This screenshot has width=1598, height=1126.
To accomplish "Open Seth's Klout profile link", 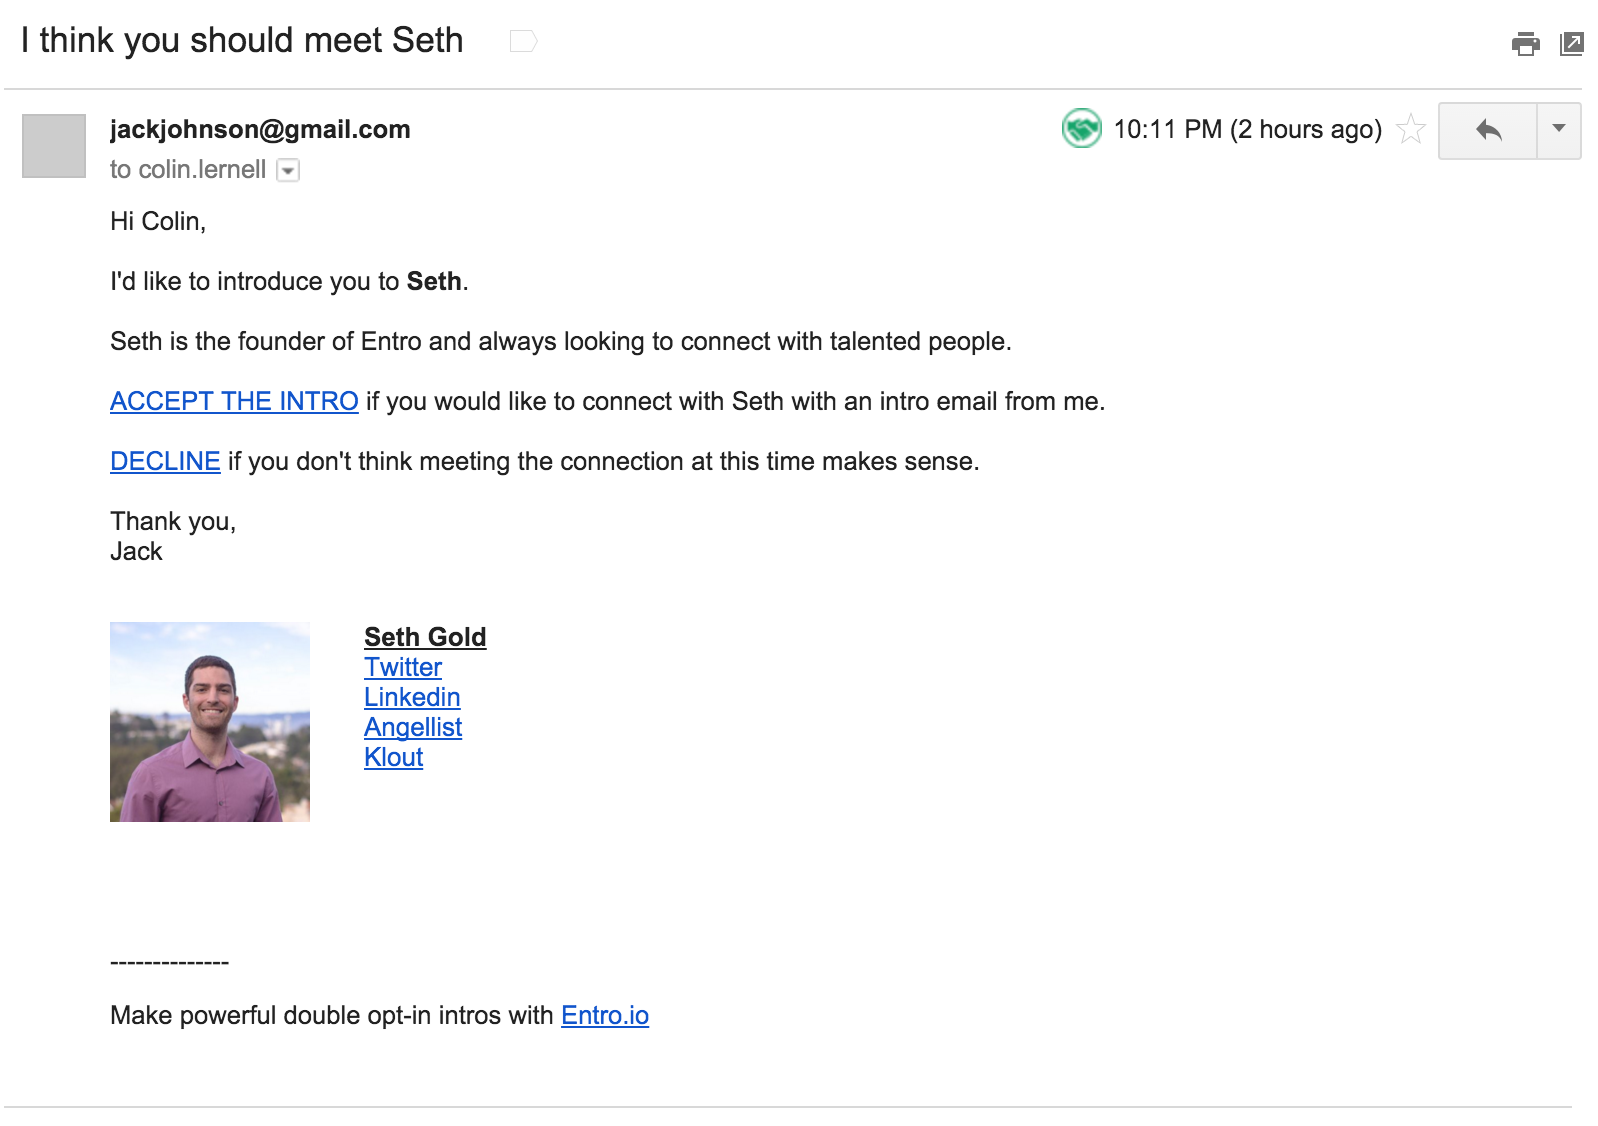I will coord(394,757).
